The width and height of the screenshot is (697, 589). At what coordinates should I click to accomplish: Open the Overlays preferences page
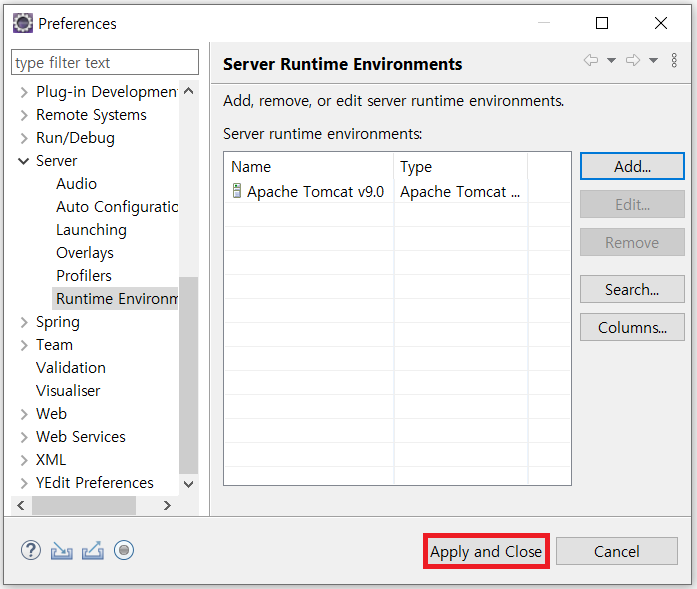tap(85, 253)
